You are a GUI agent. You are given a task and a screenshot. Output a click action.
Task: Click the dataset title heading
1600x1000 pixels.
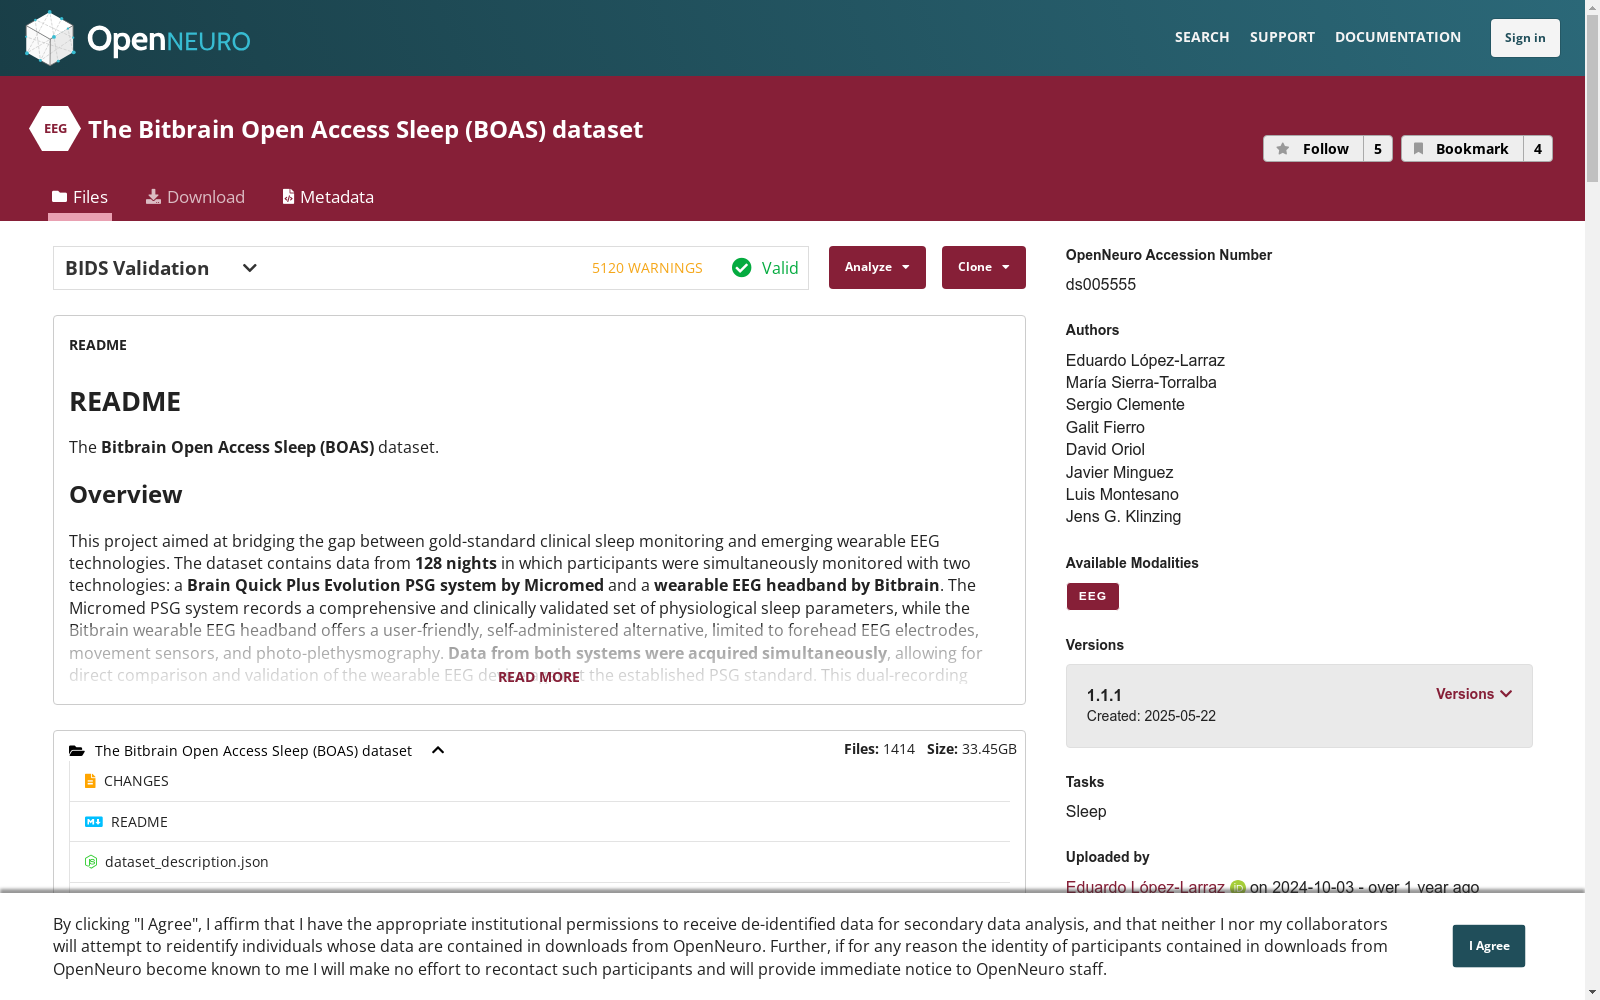click(x=366, y=129)
